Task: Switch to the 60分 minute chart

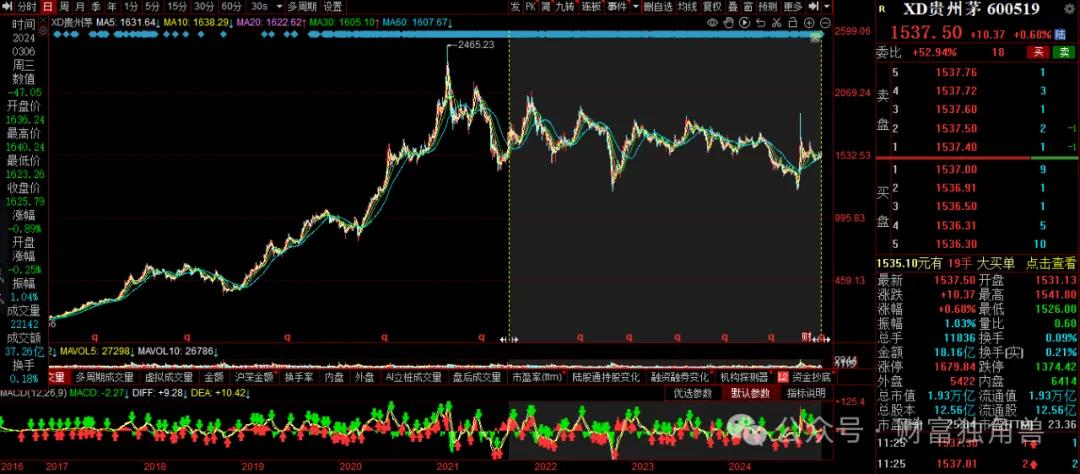Action: pos(231,7)
